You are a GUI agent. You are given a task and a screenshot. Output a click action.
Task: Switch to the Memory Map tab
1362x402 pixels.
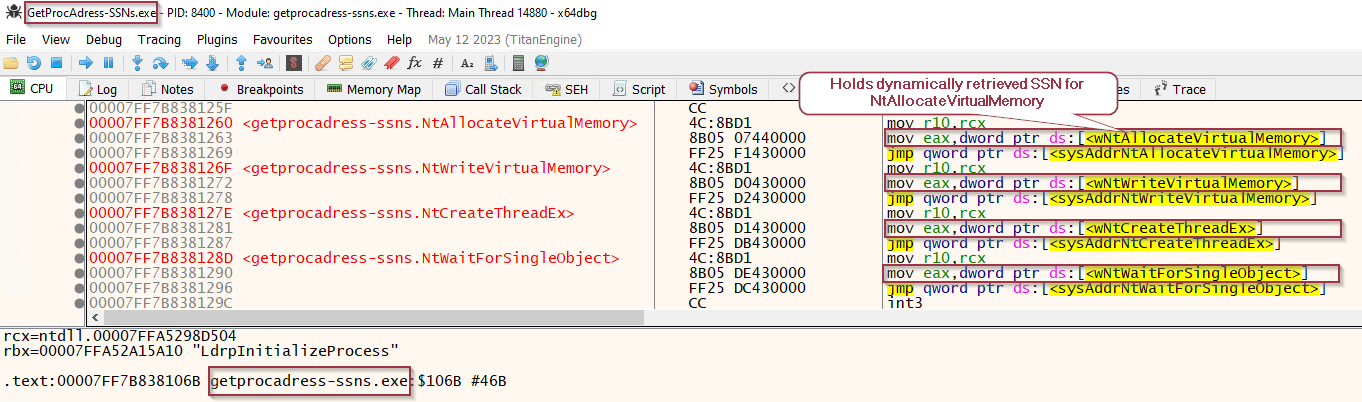pos(373,89)
